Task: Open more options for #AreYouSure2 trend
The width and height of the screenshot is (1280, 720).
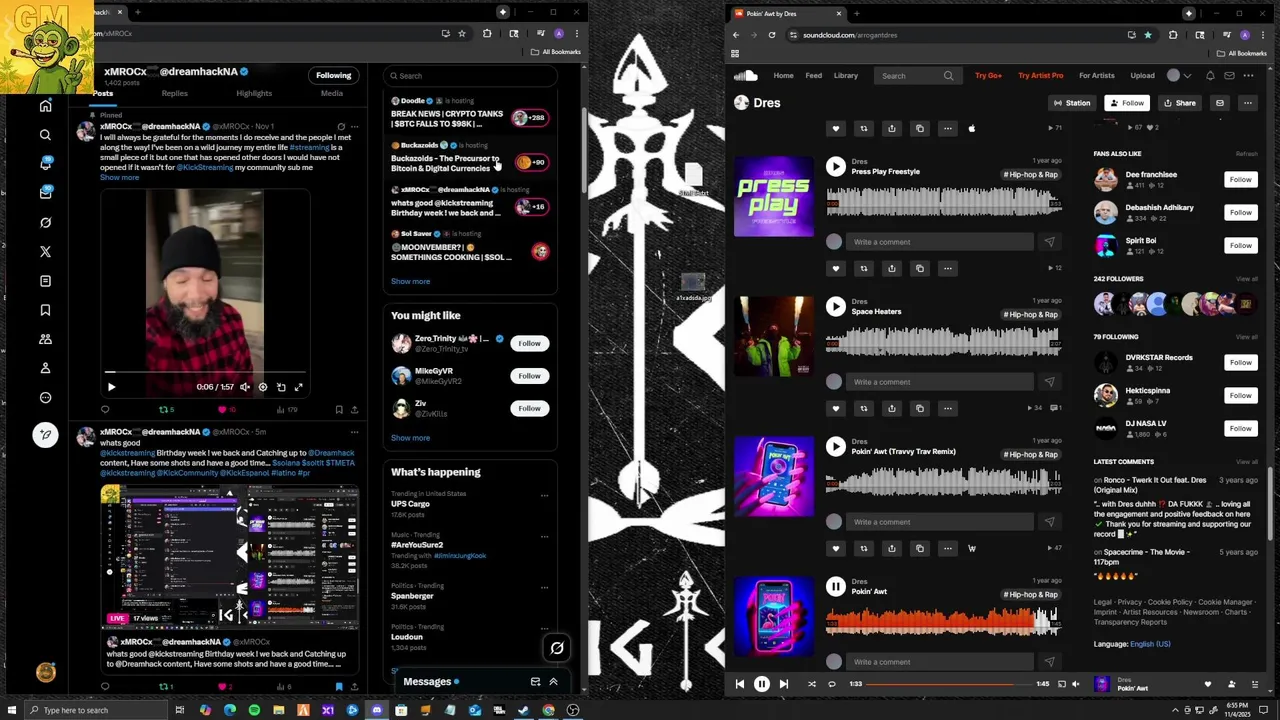Action: (x=544, y=536)
